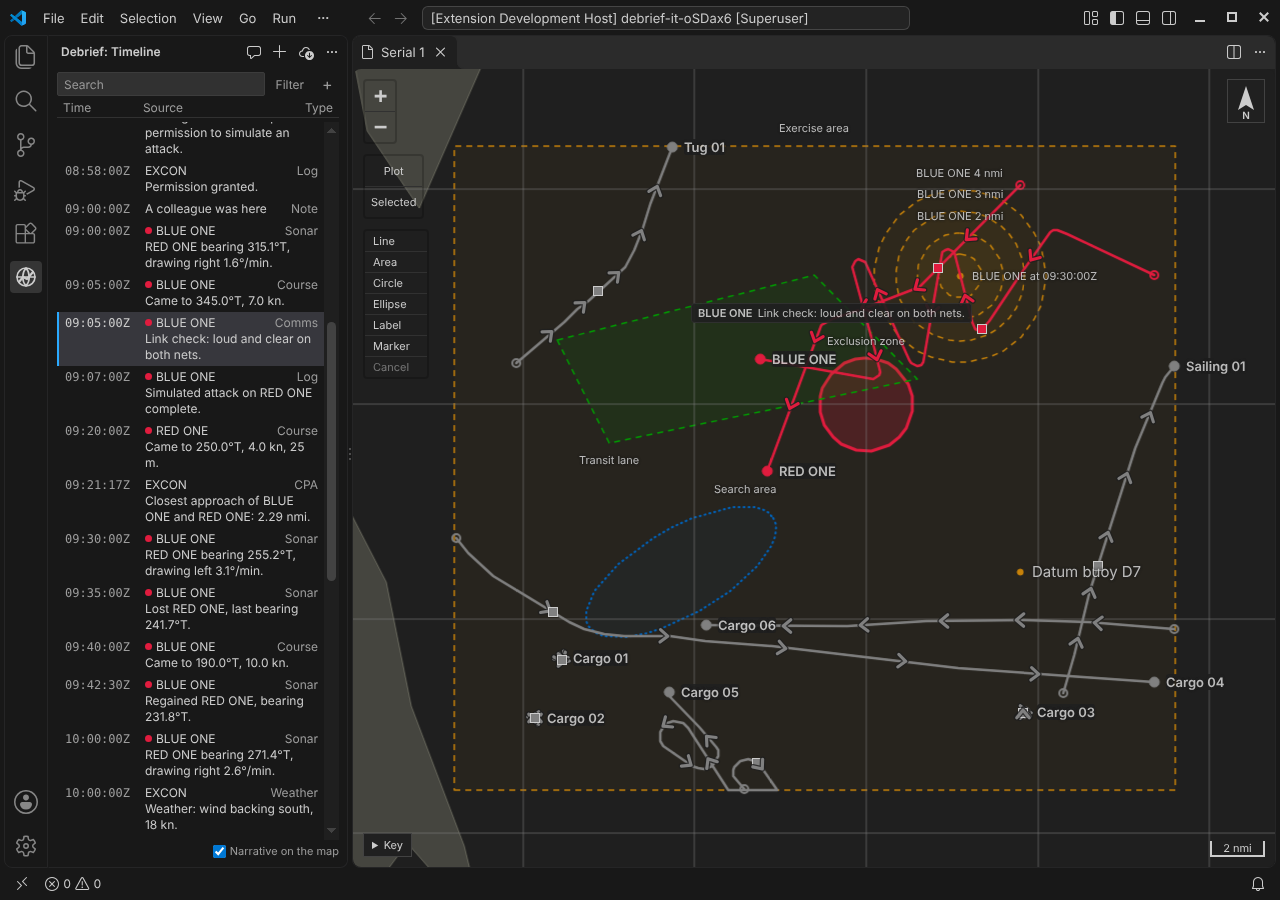Open the Manage gear icon
Viewport: 1280px width, 900px height.
[x=26, y=845]
